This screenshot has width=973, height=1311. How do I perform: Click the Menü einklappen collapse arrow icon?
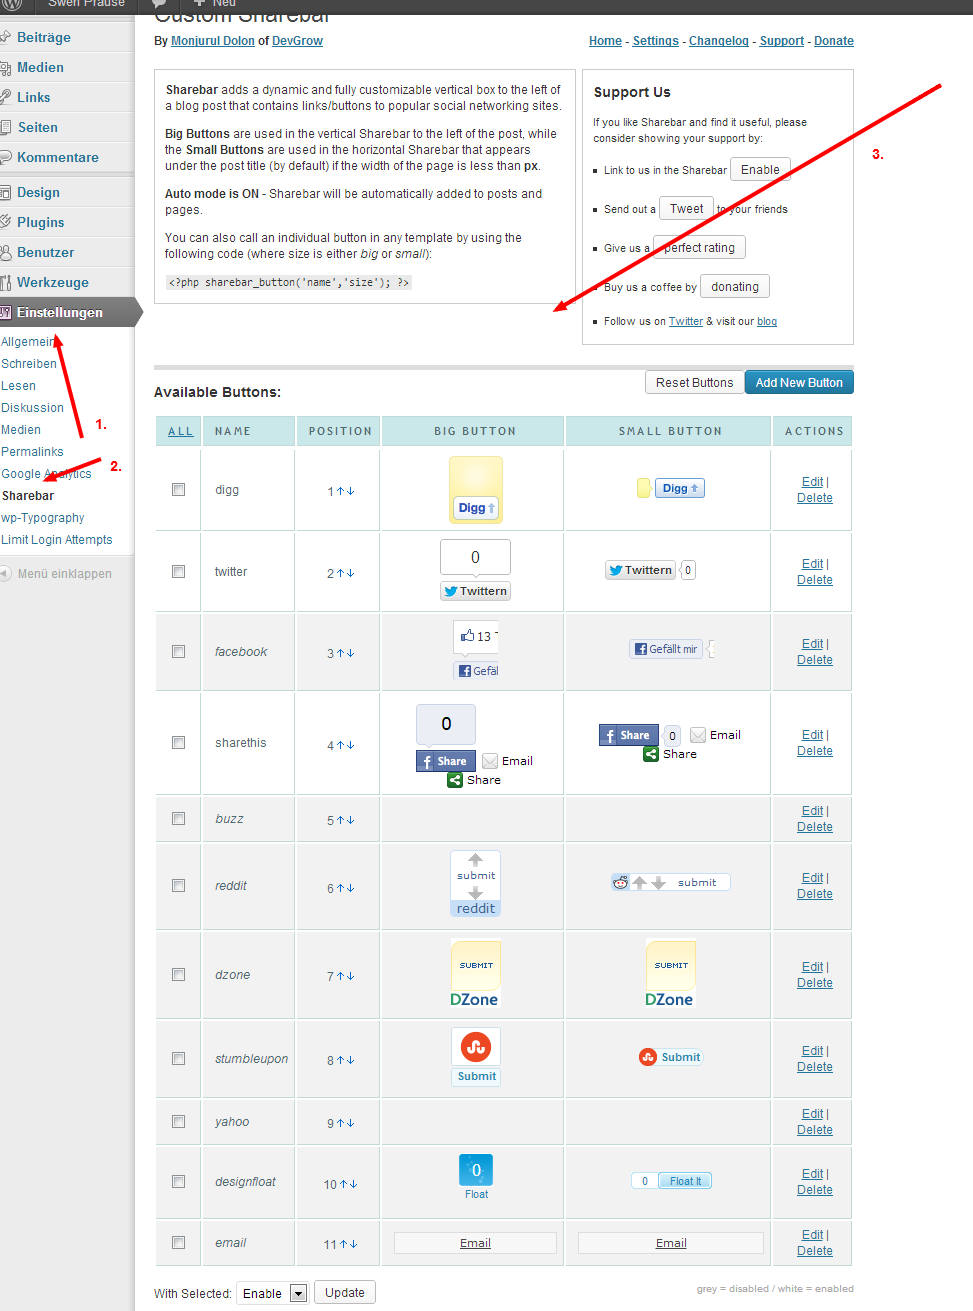[x=7, y=574]
